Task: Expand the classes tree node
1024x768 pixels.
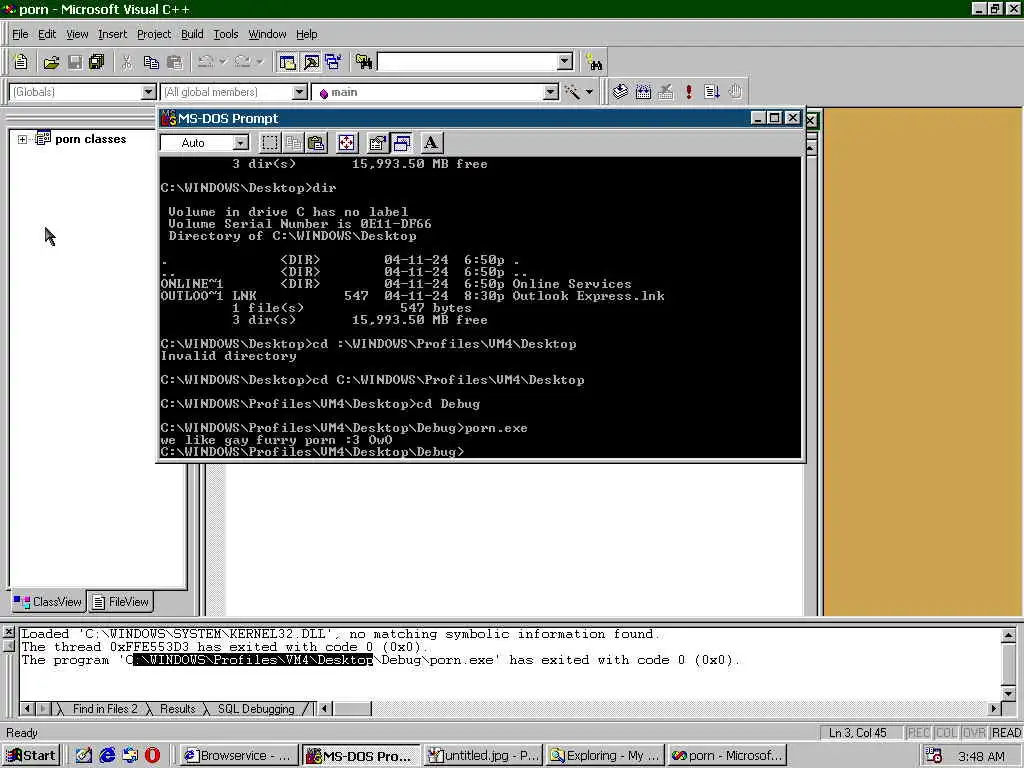Action: pos(22,139)
